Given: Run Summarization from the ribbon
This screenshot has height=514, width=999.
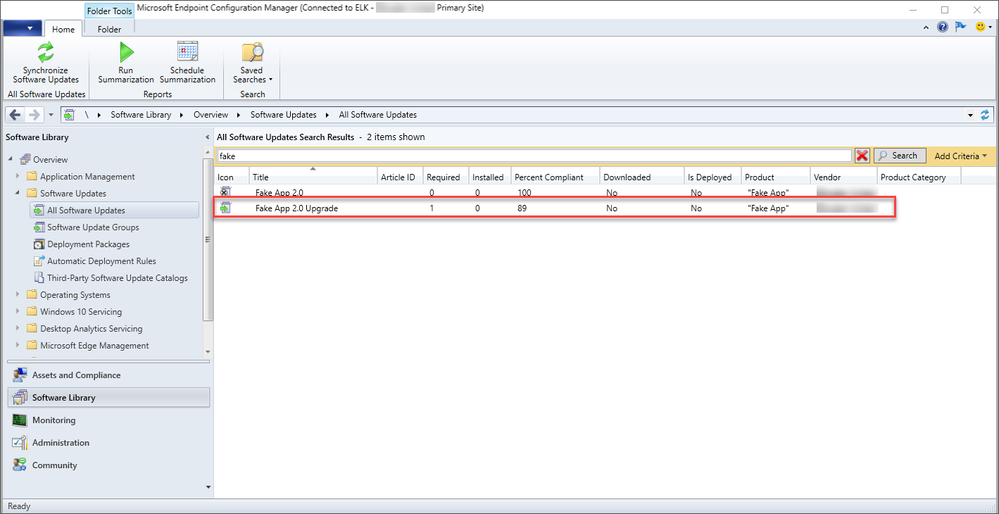Looking at the screenshot, I should click(x=126, y=64).
